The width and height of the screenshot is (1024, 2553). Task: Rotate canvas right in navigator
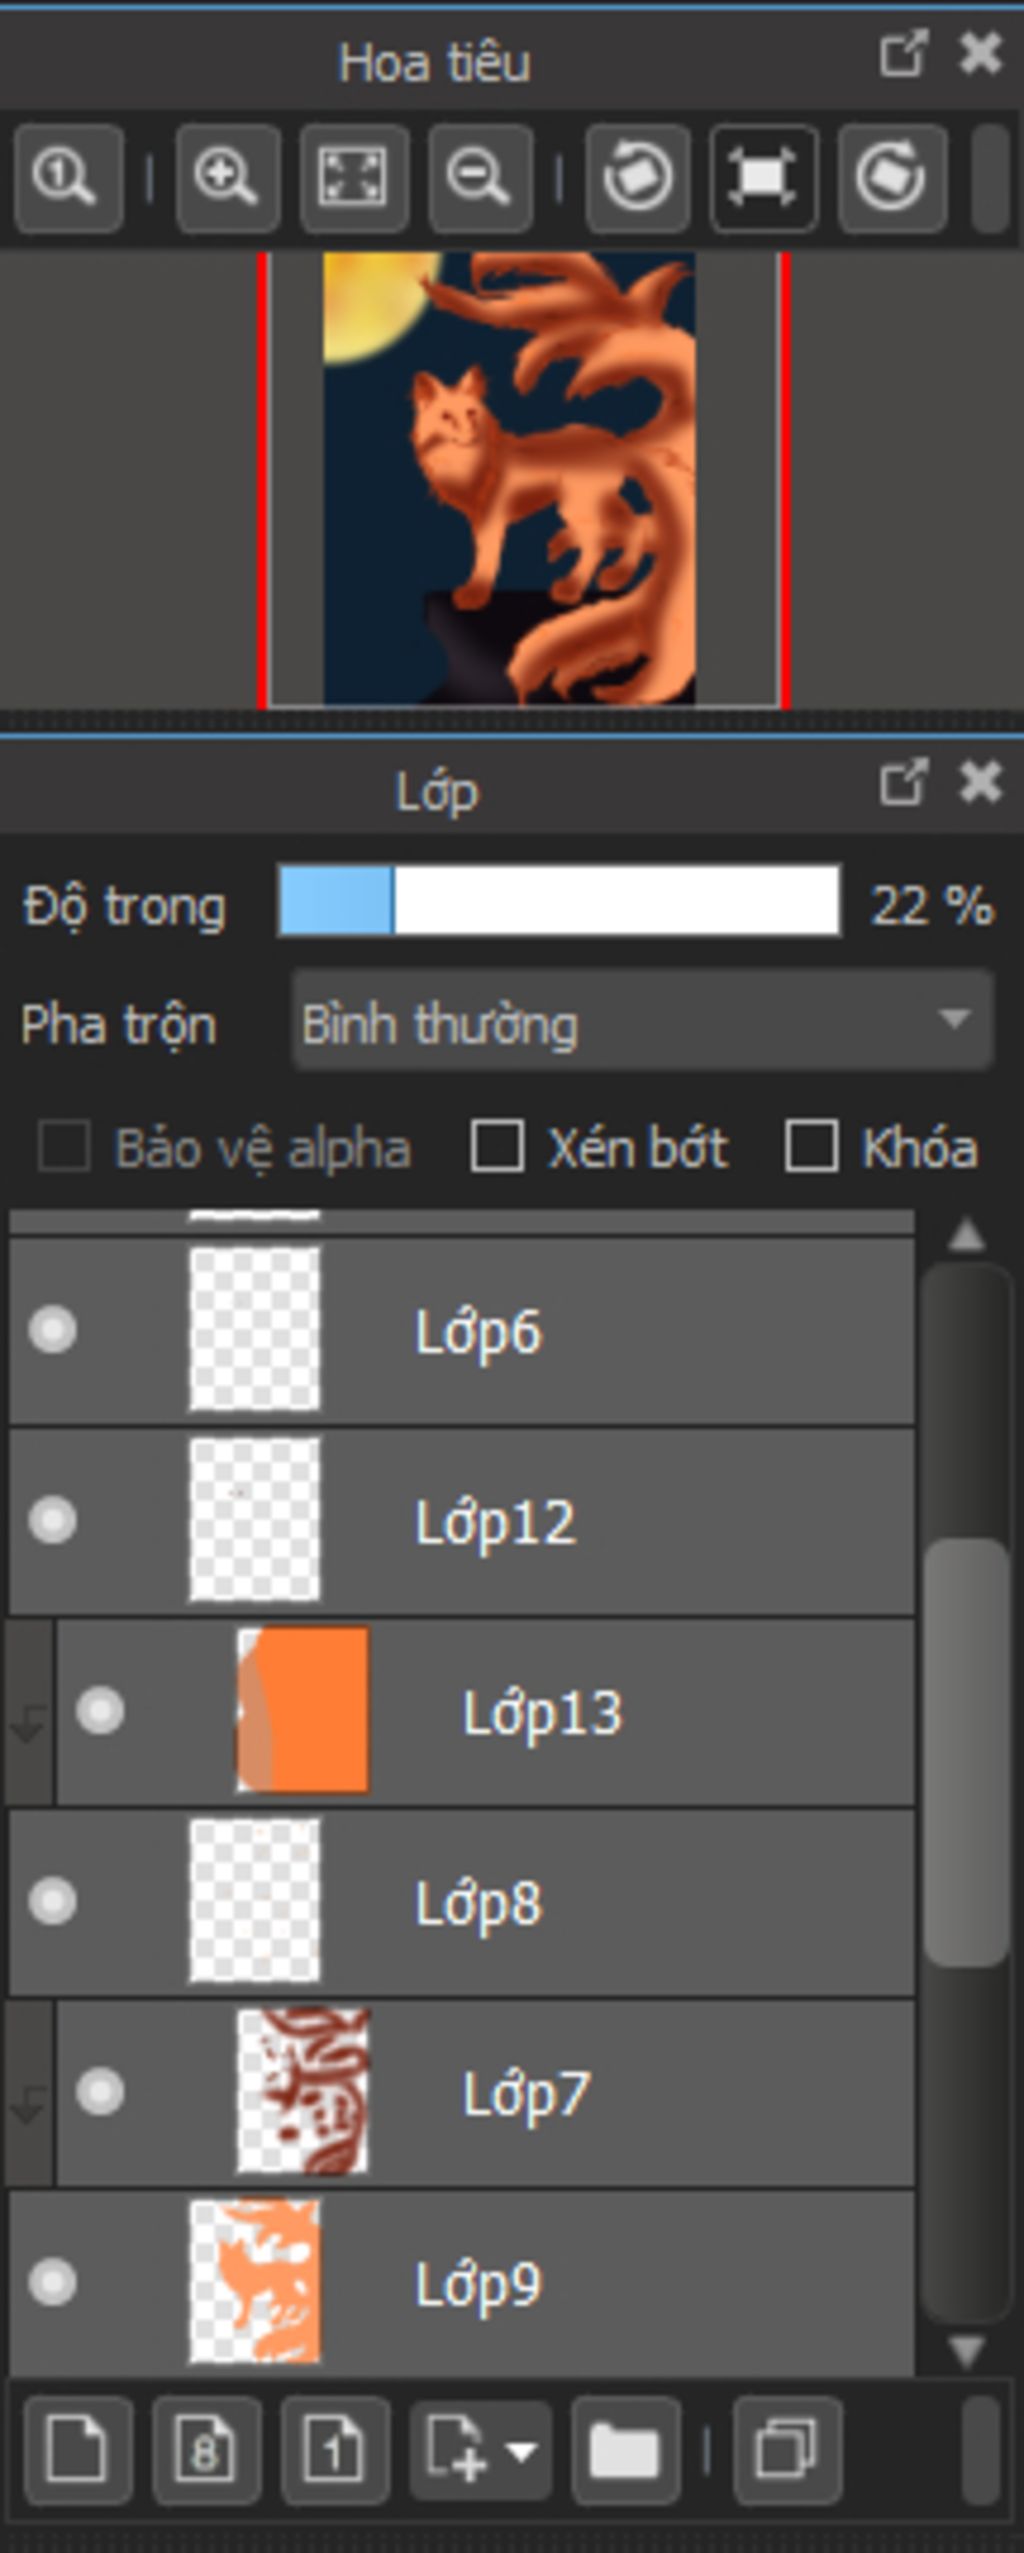tap(891, 178)
